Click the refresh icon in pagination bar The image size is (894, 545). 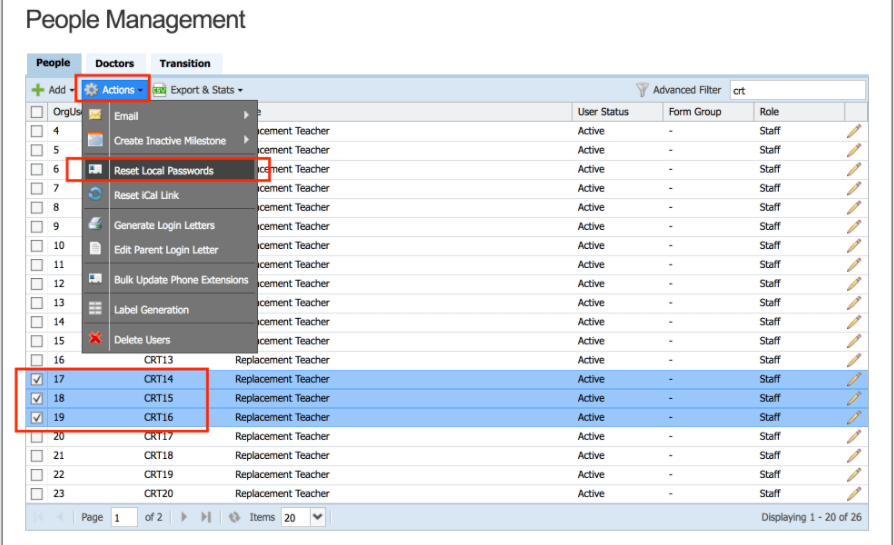coord(234,517)
